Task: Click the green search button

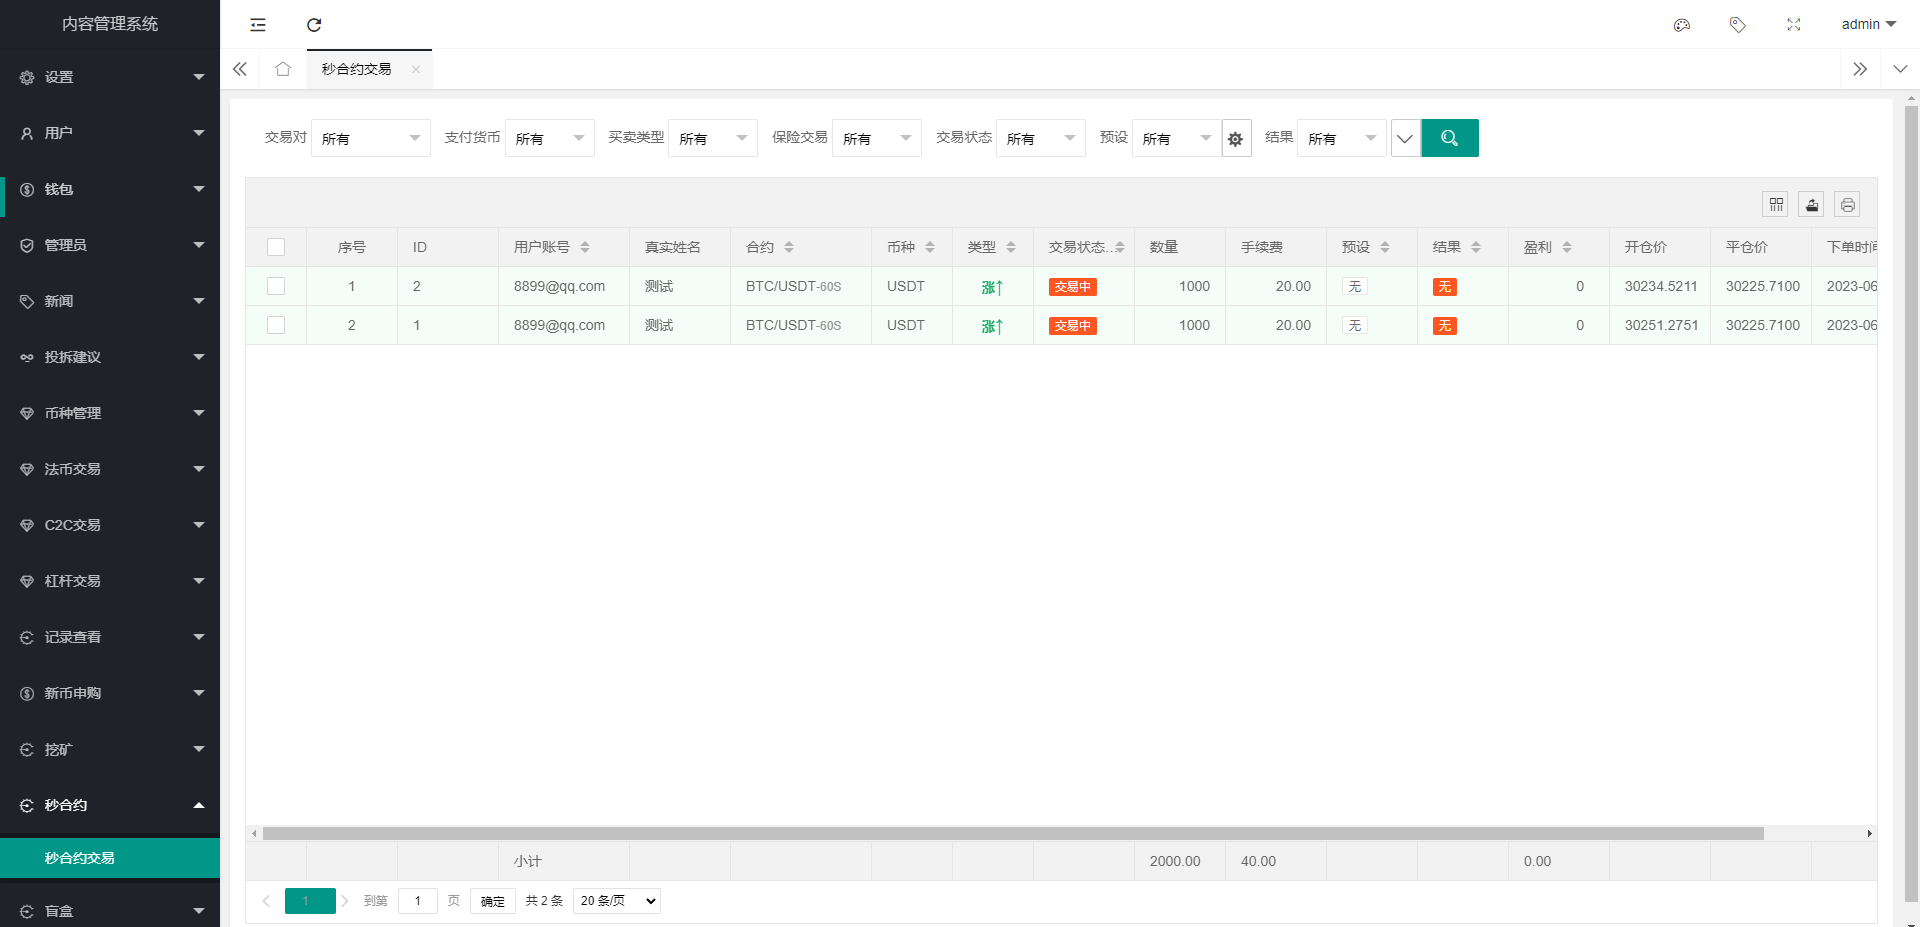Action: coord(1449,138)
